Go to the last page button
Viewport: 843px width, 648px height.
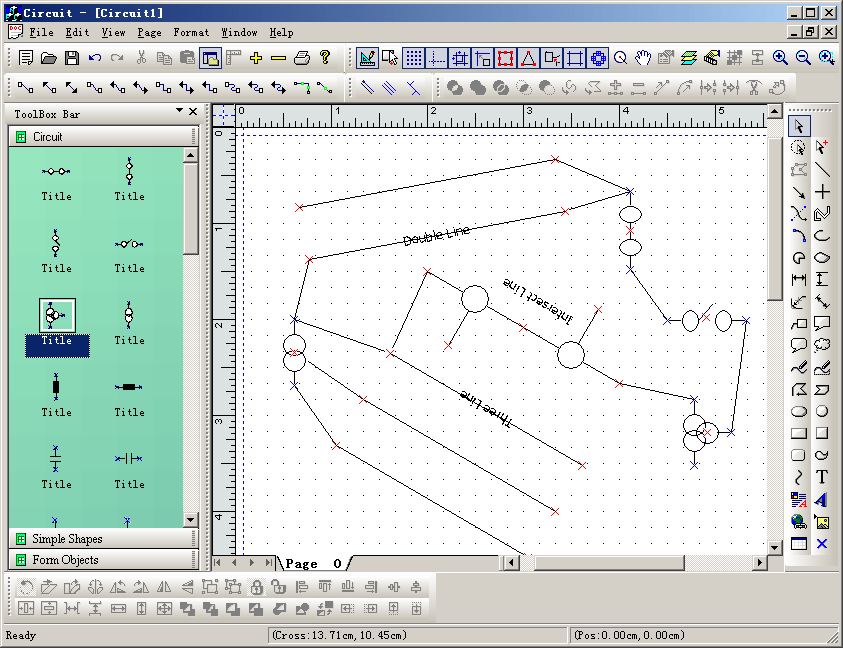pos(268,563)
